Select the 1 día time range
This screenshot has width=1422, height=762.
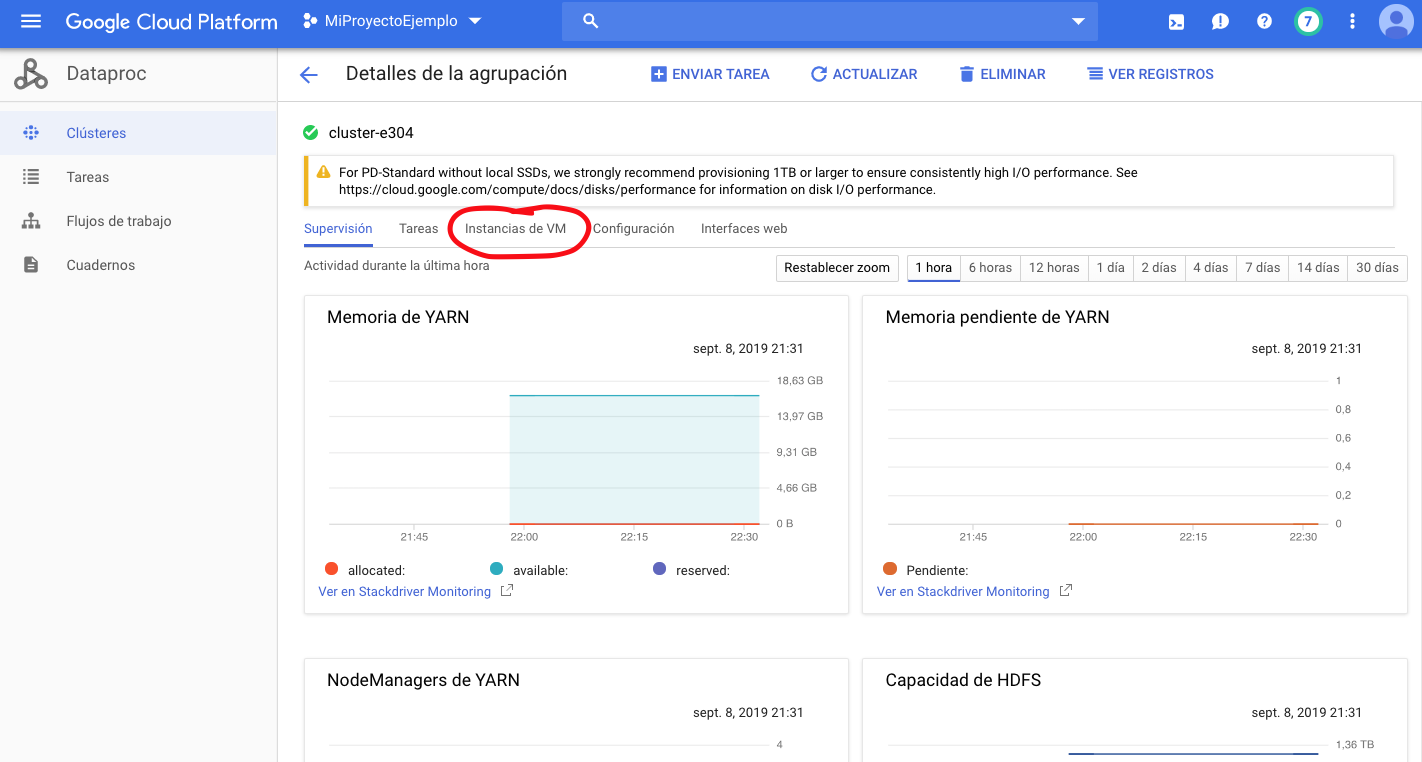click(1111, 268)
